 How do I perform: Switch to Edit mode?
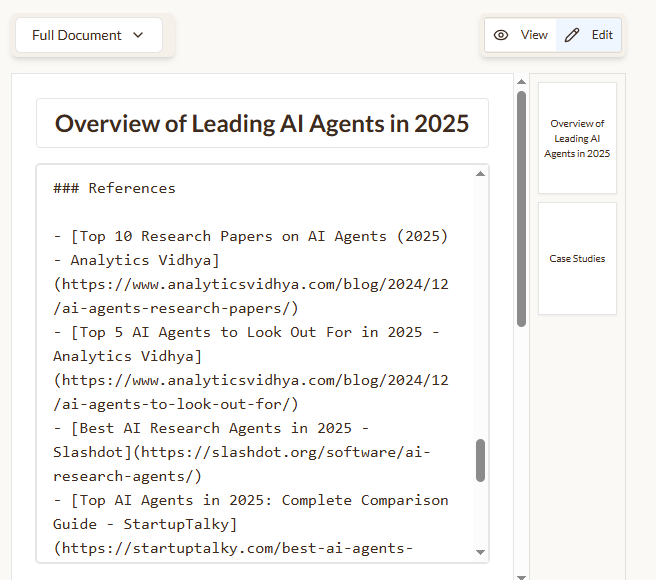click(588, 35)
